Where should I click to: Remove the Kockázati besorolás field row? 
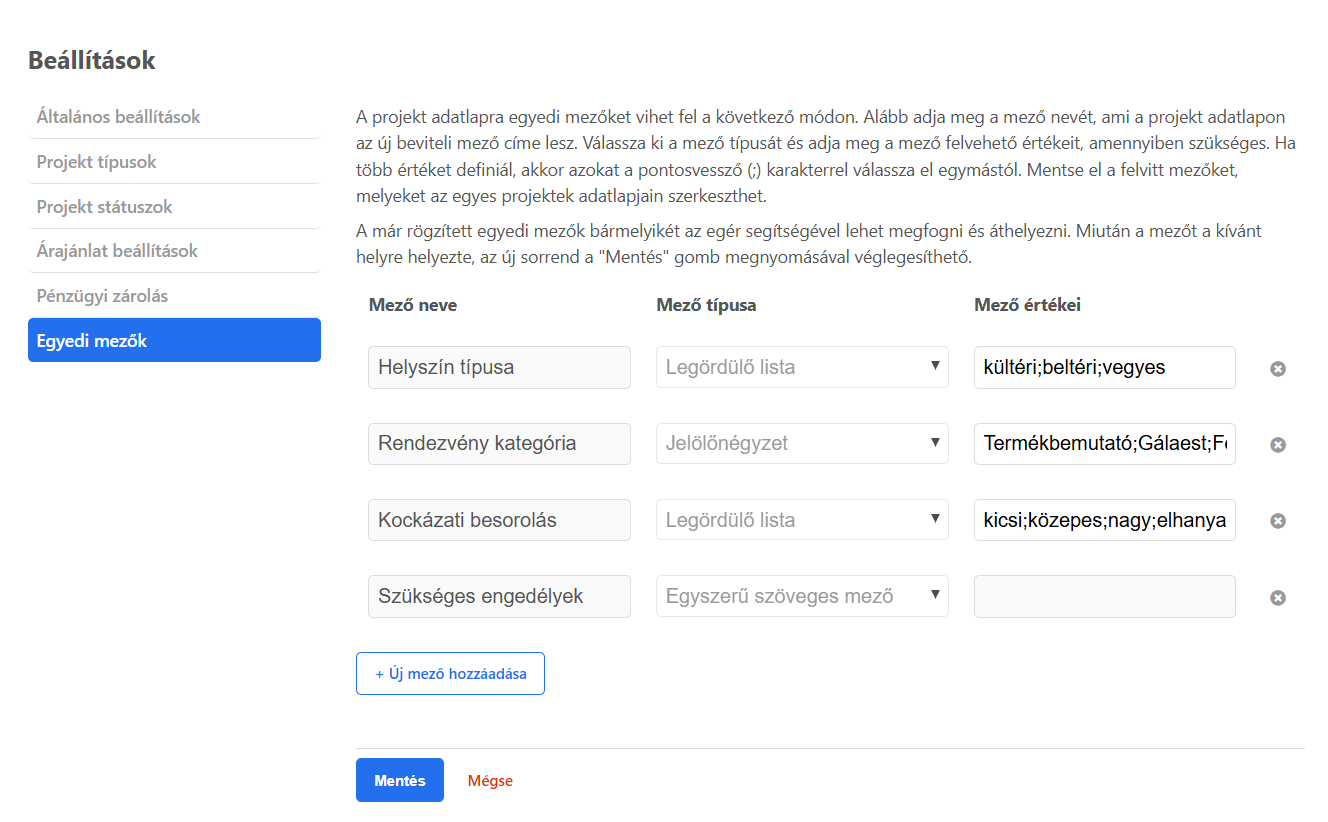point(1277,521)
